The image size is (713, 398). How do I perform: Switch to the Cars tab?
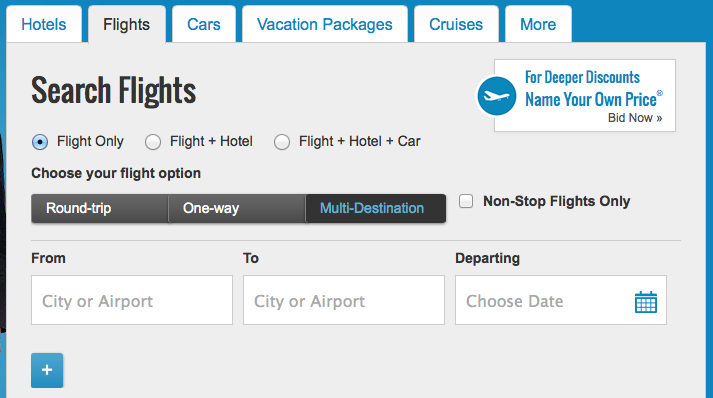tap(204, 24)
